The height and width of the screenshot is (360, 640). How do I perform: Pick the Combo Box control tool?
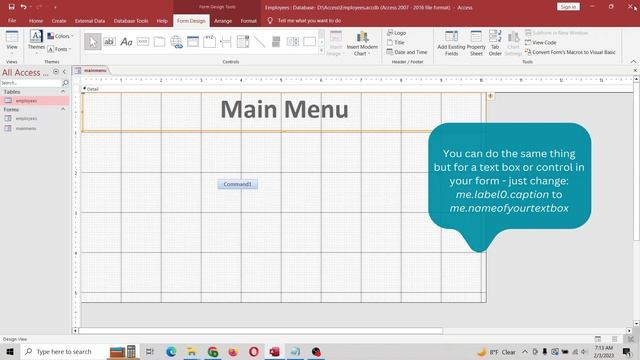click(242, 42)
